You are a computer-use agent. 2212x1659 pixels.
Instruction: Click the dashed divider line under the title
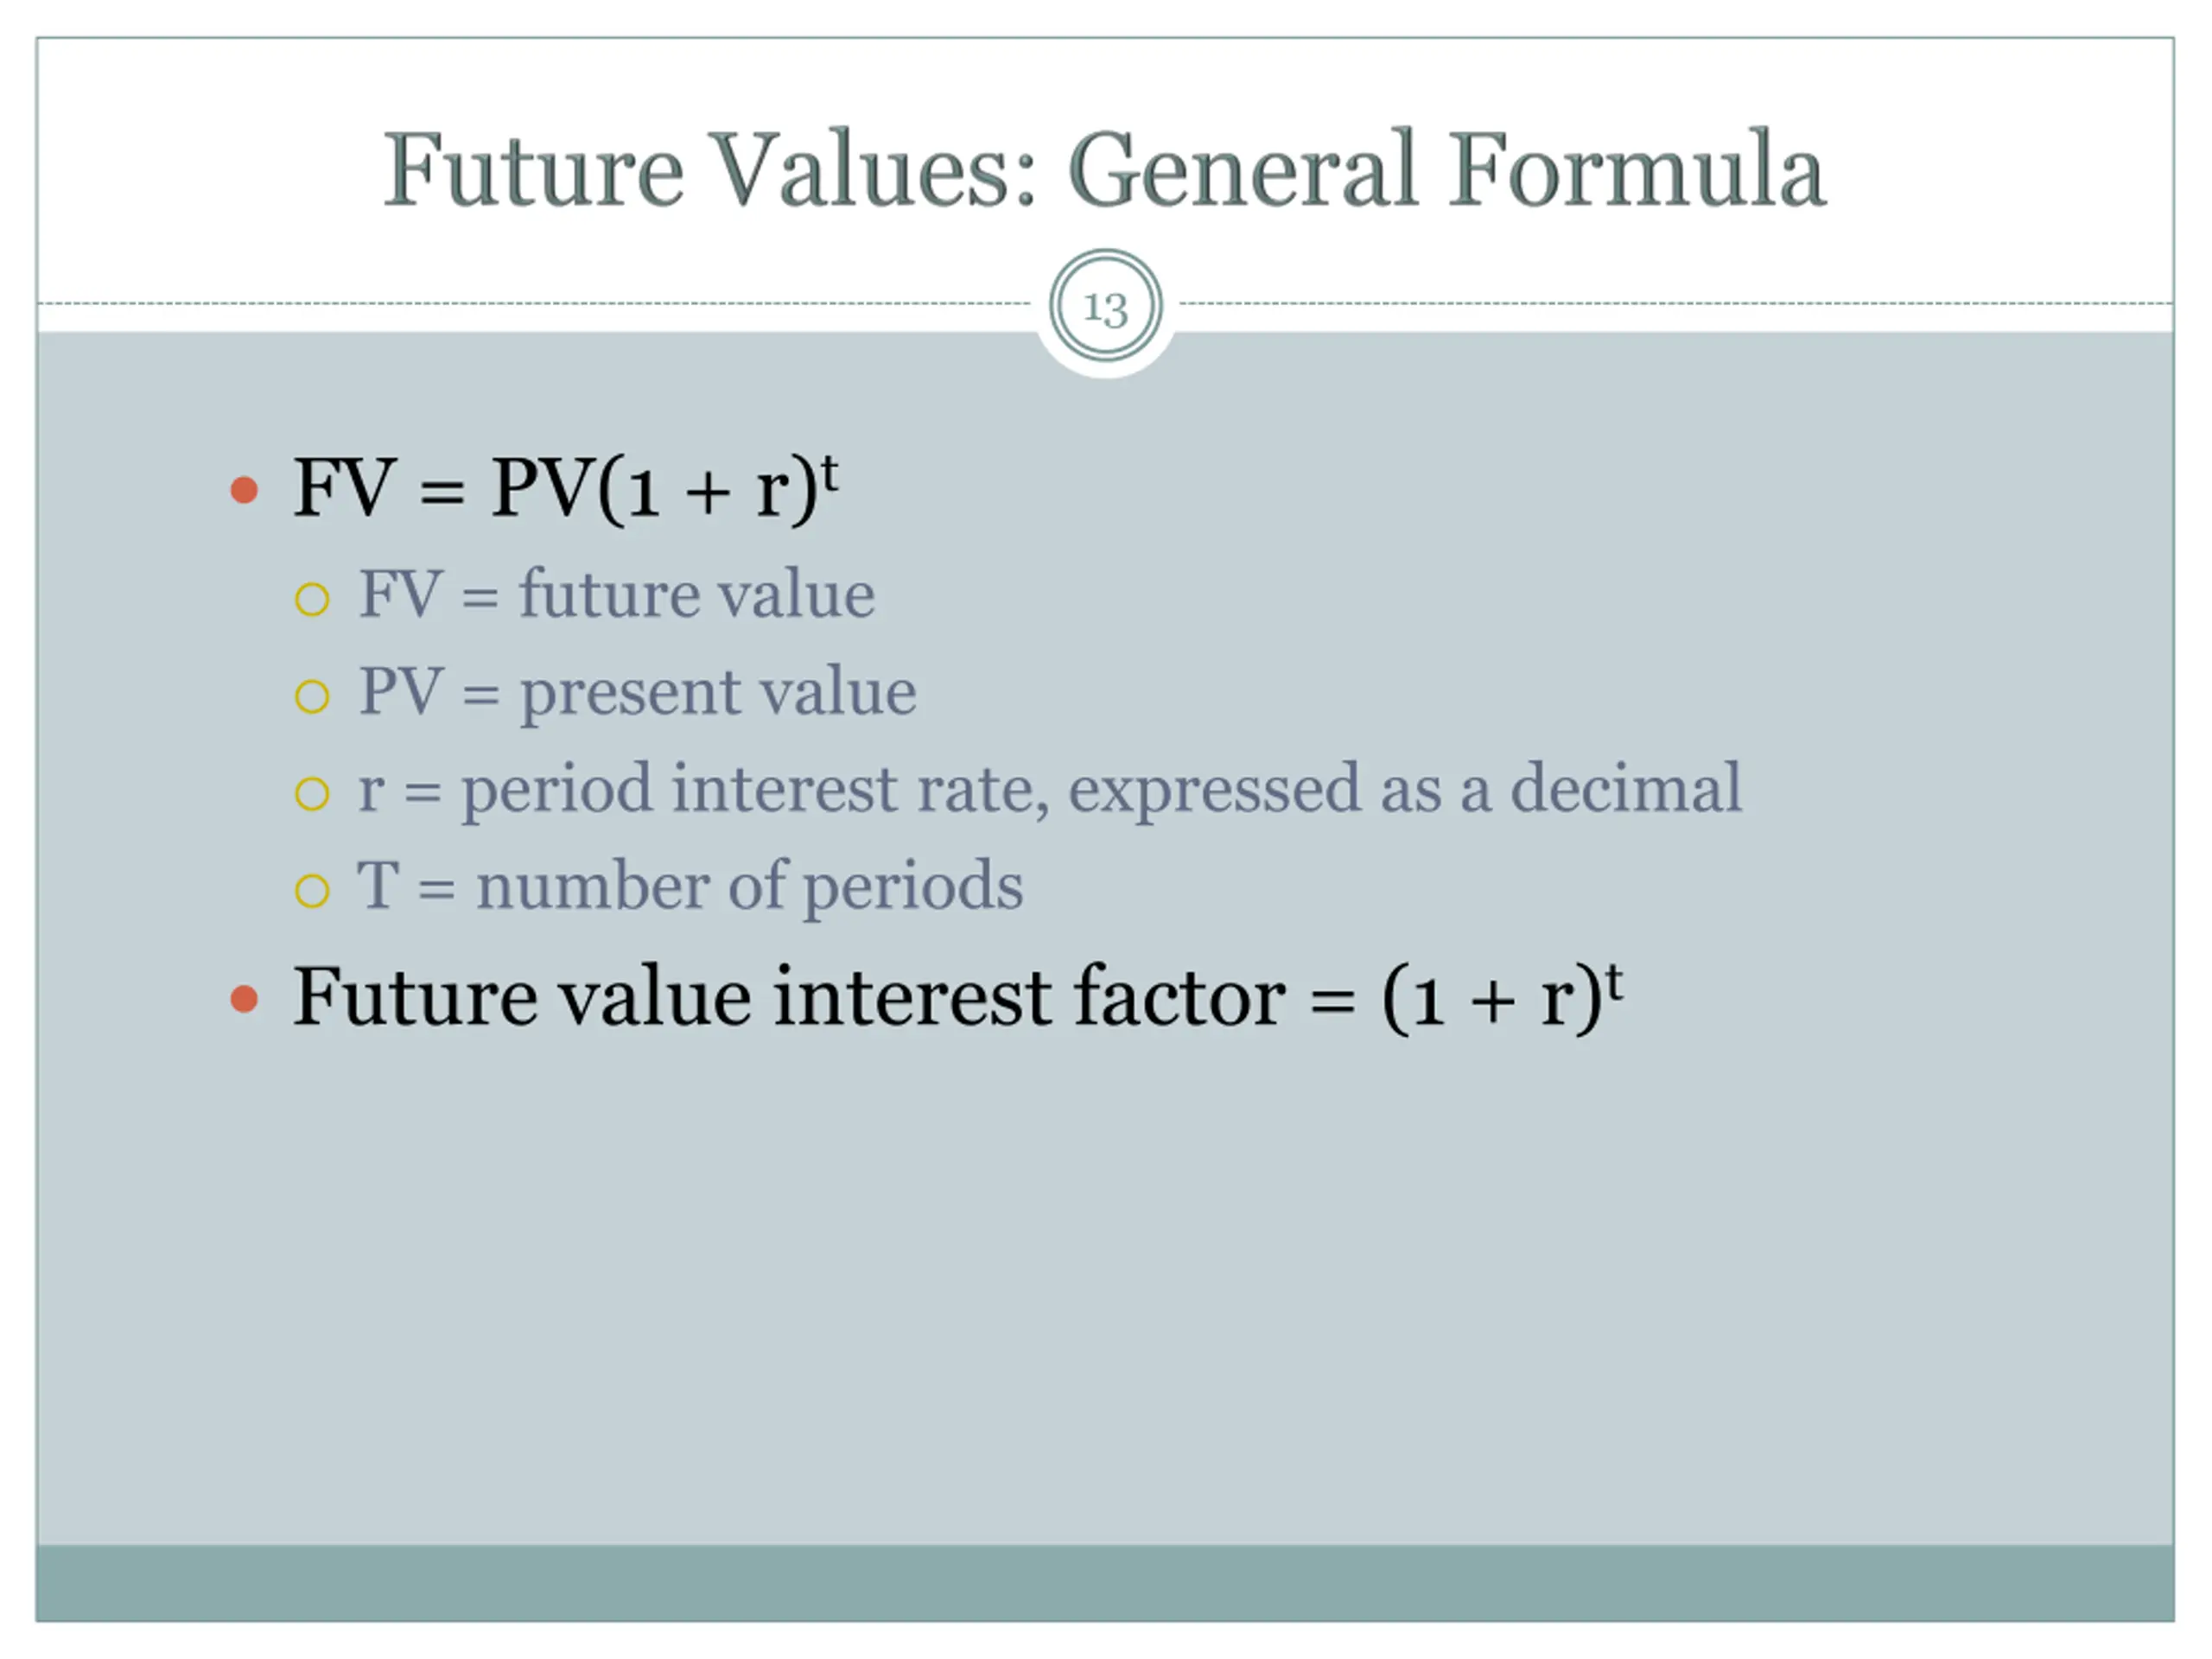click(x=534, y=303)
